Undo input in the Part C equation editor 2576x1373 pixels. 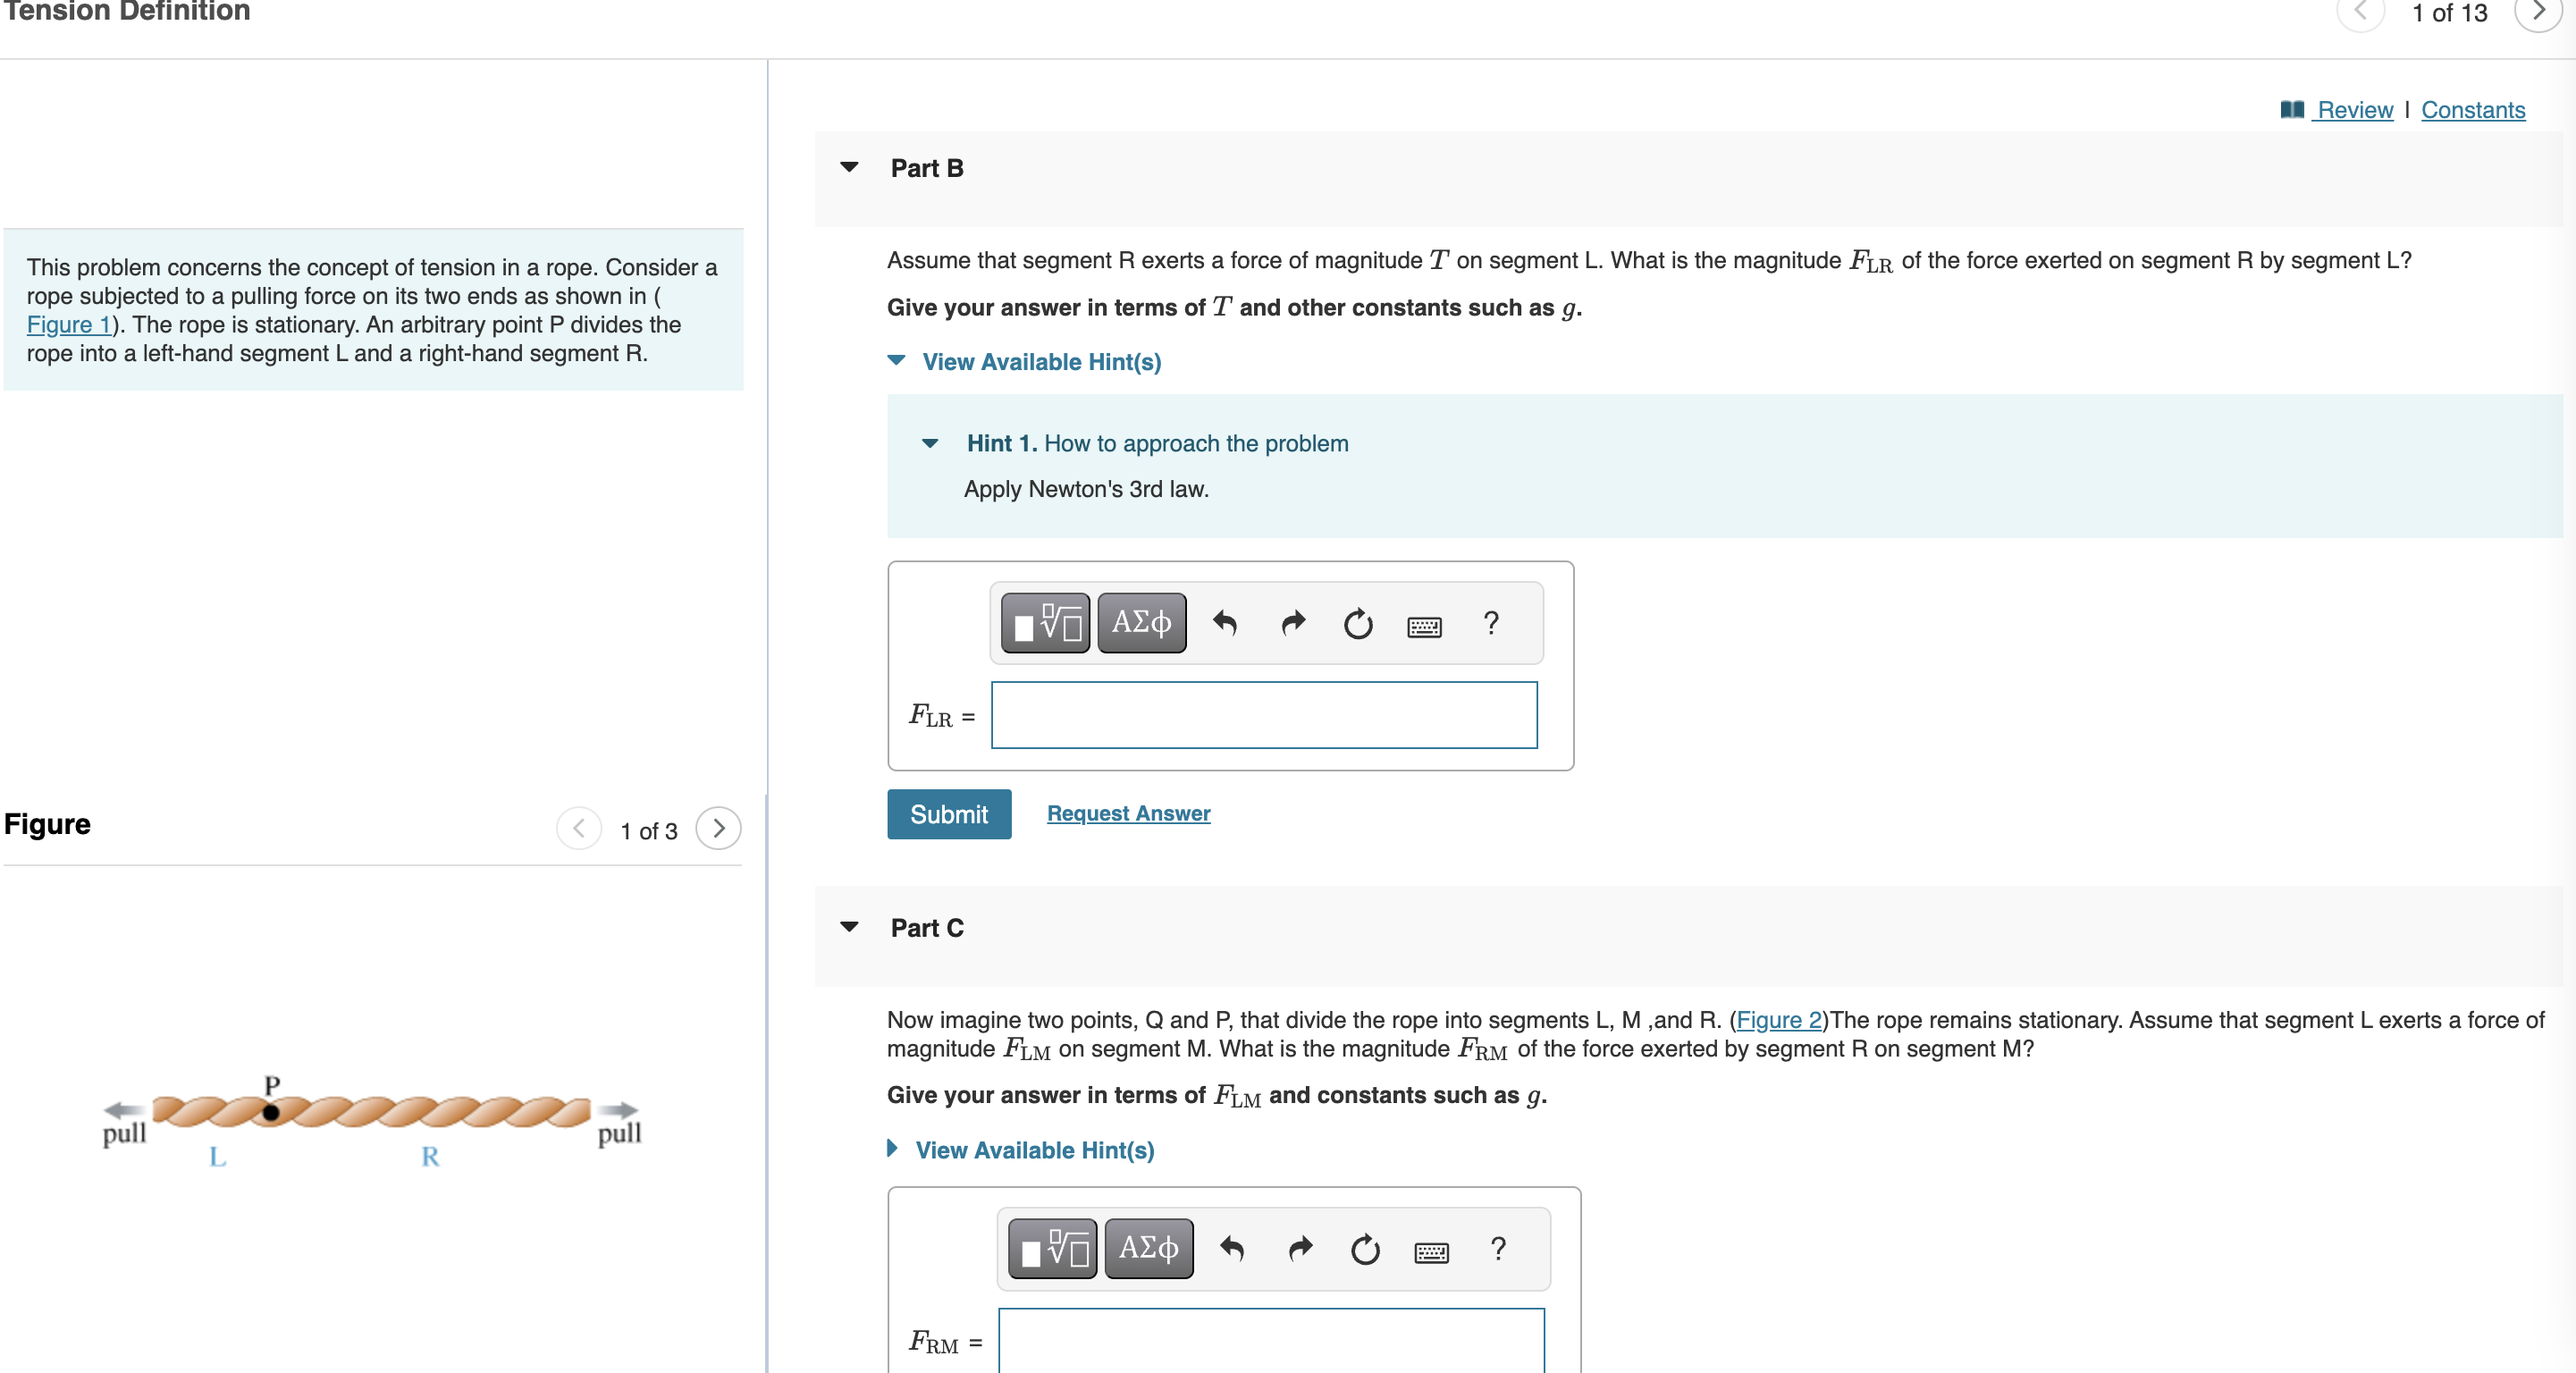pos(1232,1250)
